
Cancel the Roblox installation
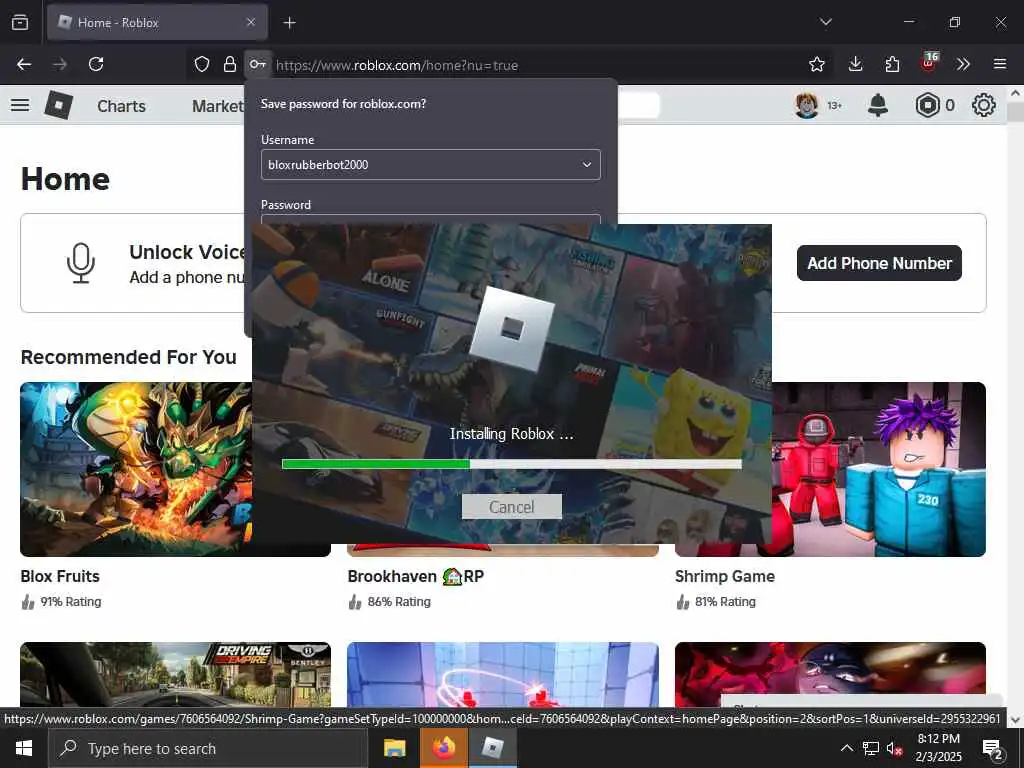pyautogui.click(x=511, y=507)
